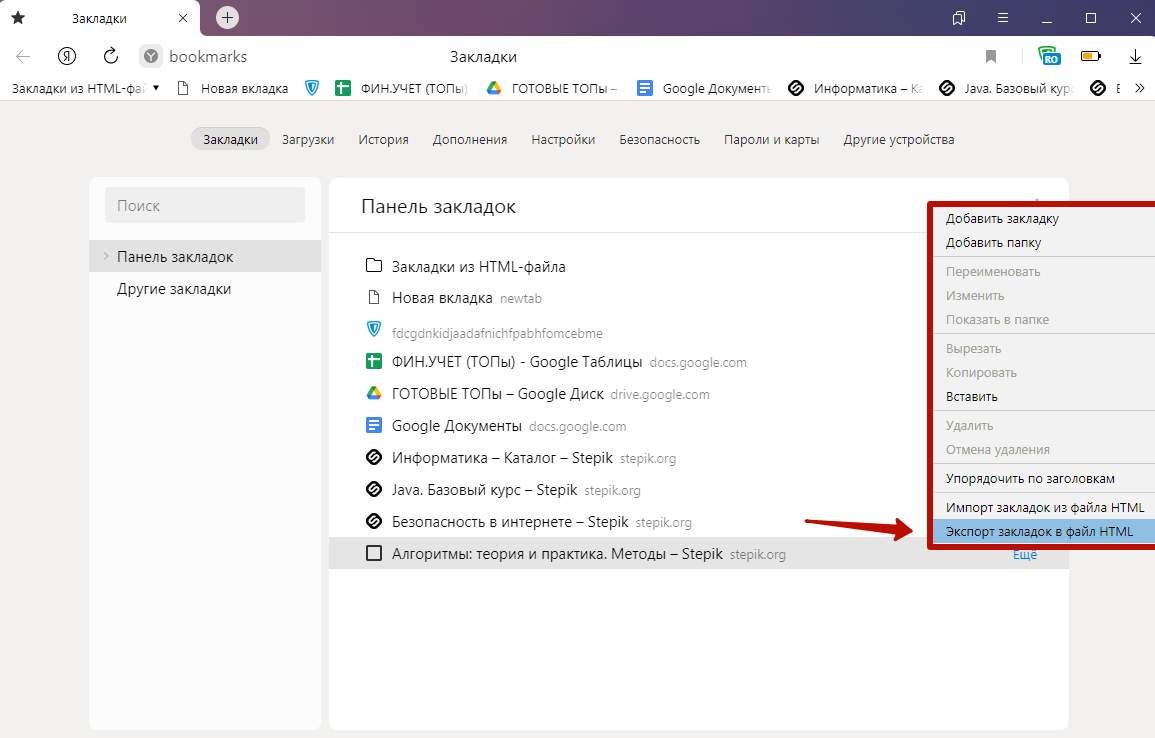Choose Добавить папку from context menu

993,242
